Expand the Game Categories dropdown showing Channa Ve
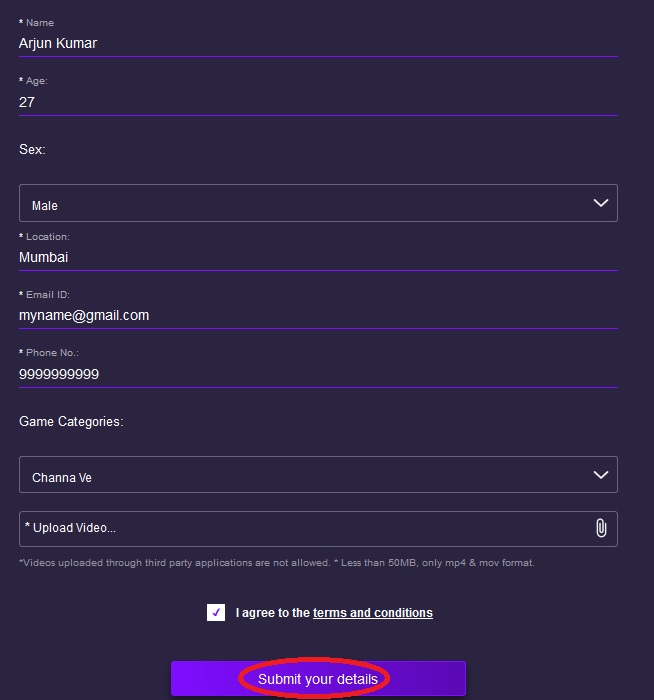654x700 pixels. click(318, 475)
